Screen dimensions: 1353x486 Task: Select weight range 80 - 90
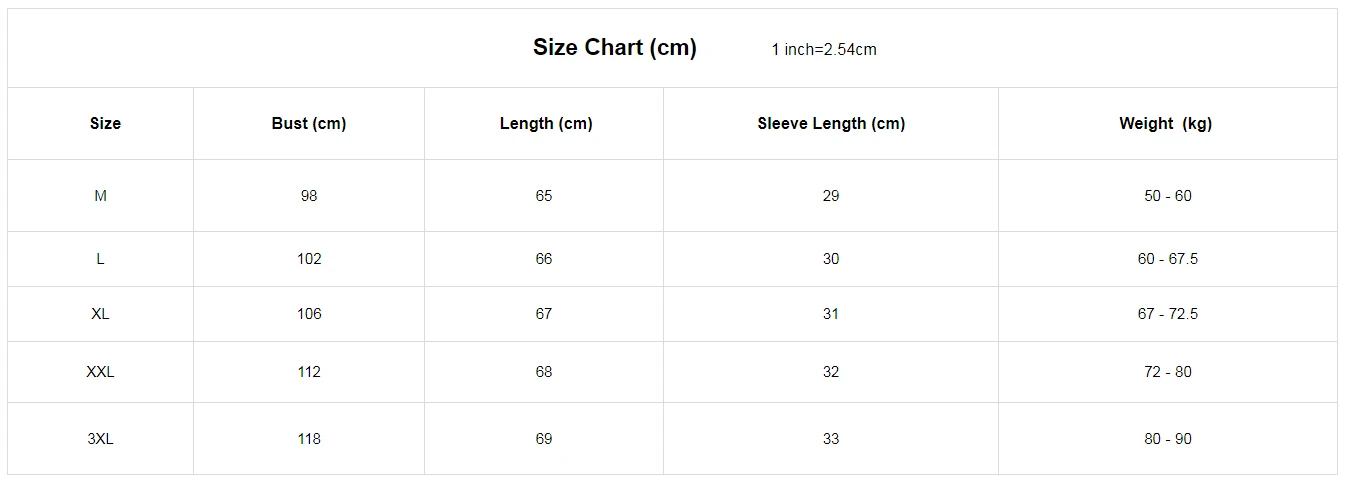click(1168, 439)
